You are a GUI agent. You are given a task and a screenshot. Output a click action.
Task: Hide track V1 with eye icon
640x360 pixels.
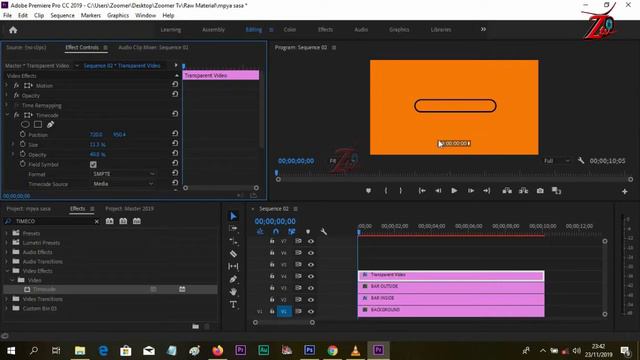(311, 311)
